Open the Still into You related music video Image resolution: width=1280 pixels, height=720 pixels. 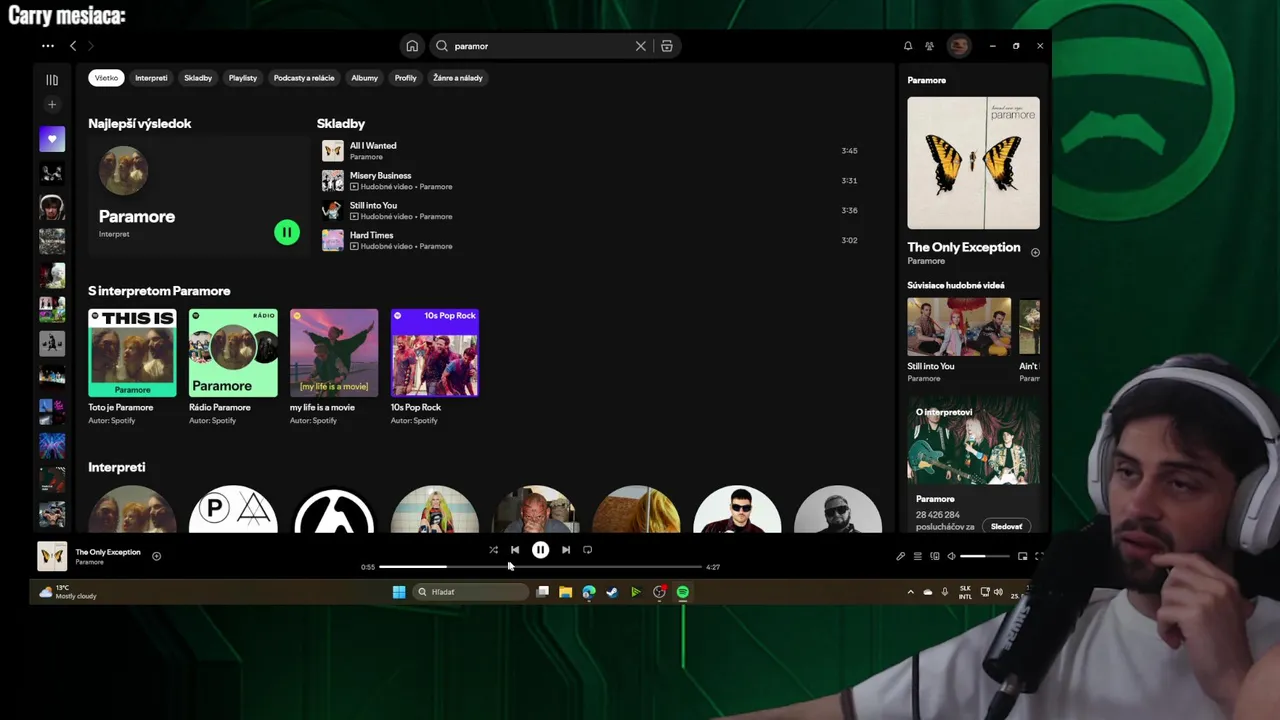[x=958, y=340]
